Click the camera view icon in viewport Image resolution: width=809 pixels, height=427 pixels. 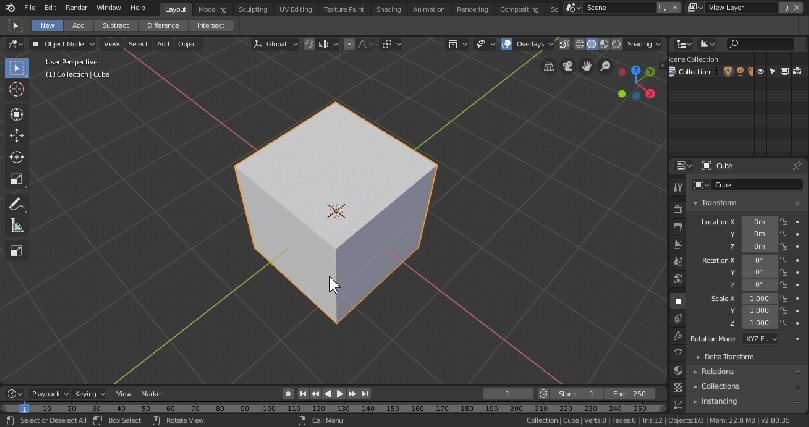pos(567,67)
